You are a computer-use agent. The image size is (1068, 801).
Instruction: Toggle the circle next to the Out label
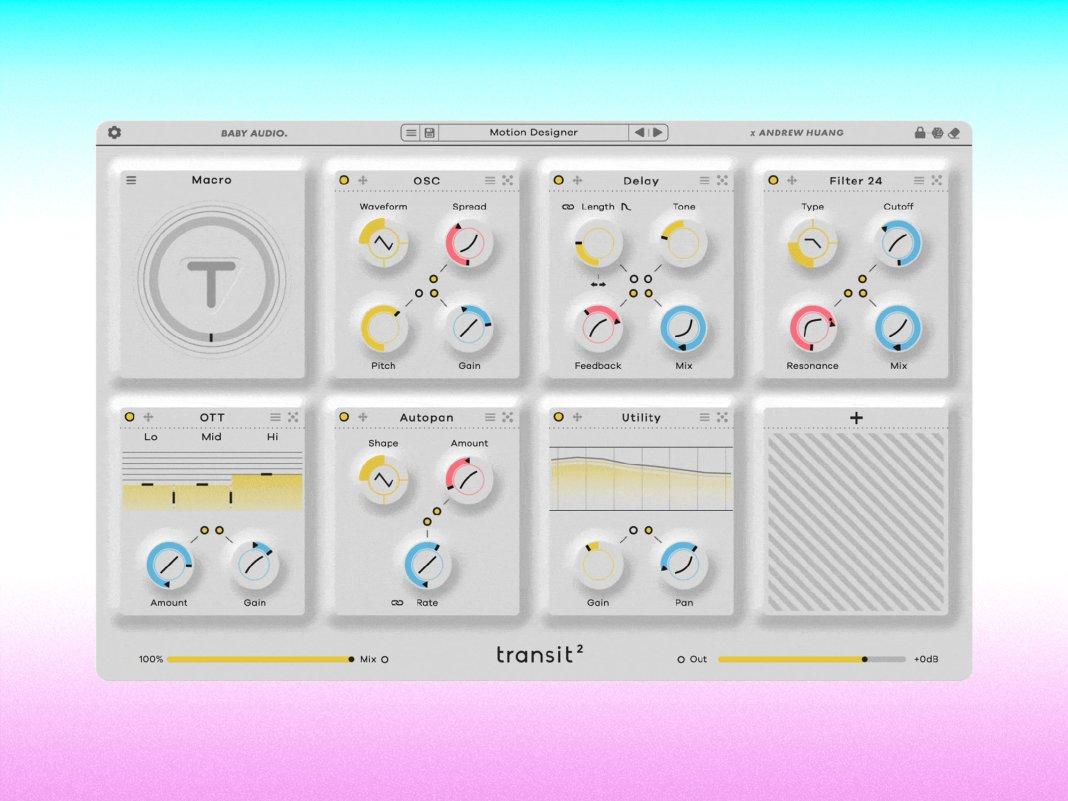pyautogui.click(x=680, y=659)
